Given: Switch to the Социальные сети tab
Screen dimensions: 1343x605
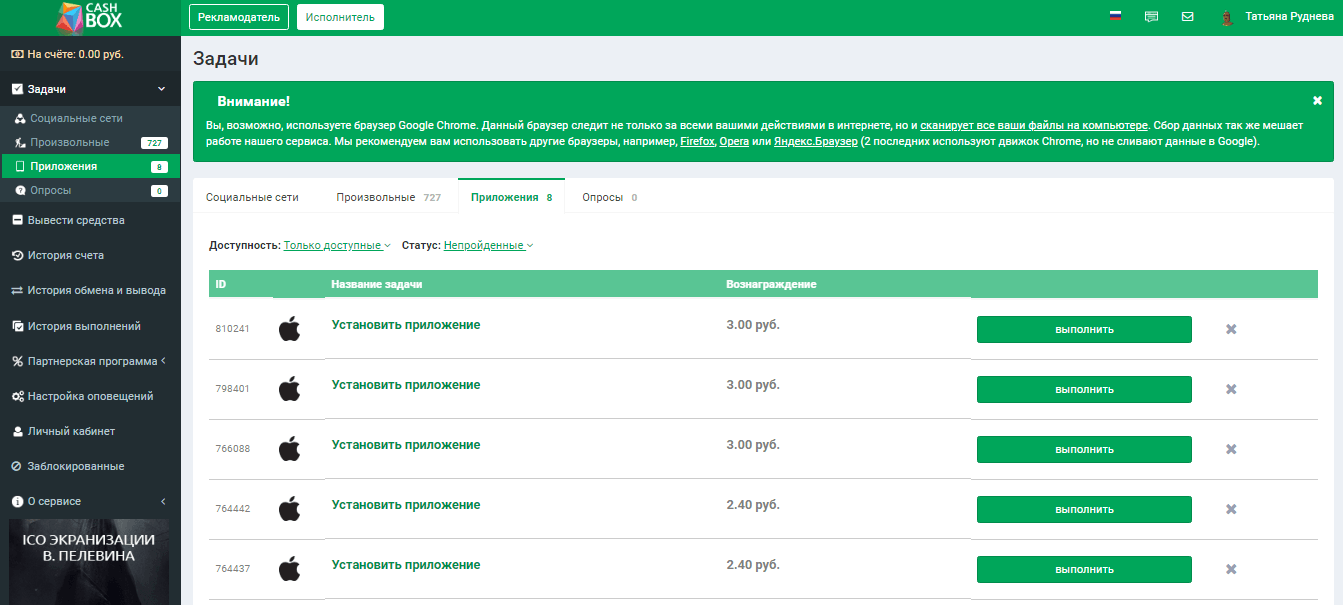Looking at the screenshot, I should click(250, 197).
